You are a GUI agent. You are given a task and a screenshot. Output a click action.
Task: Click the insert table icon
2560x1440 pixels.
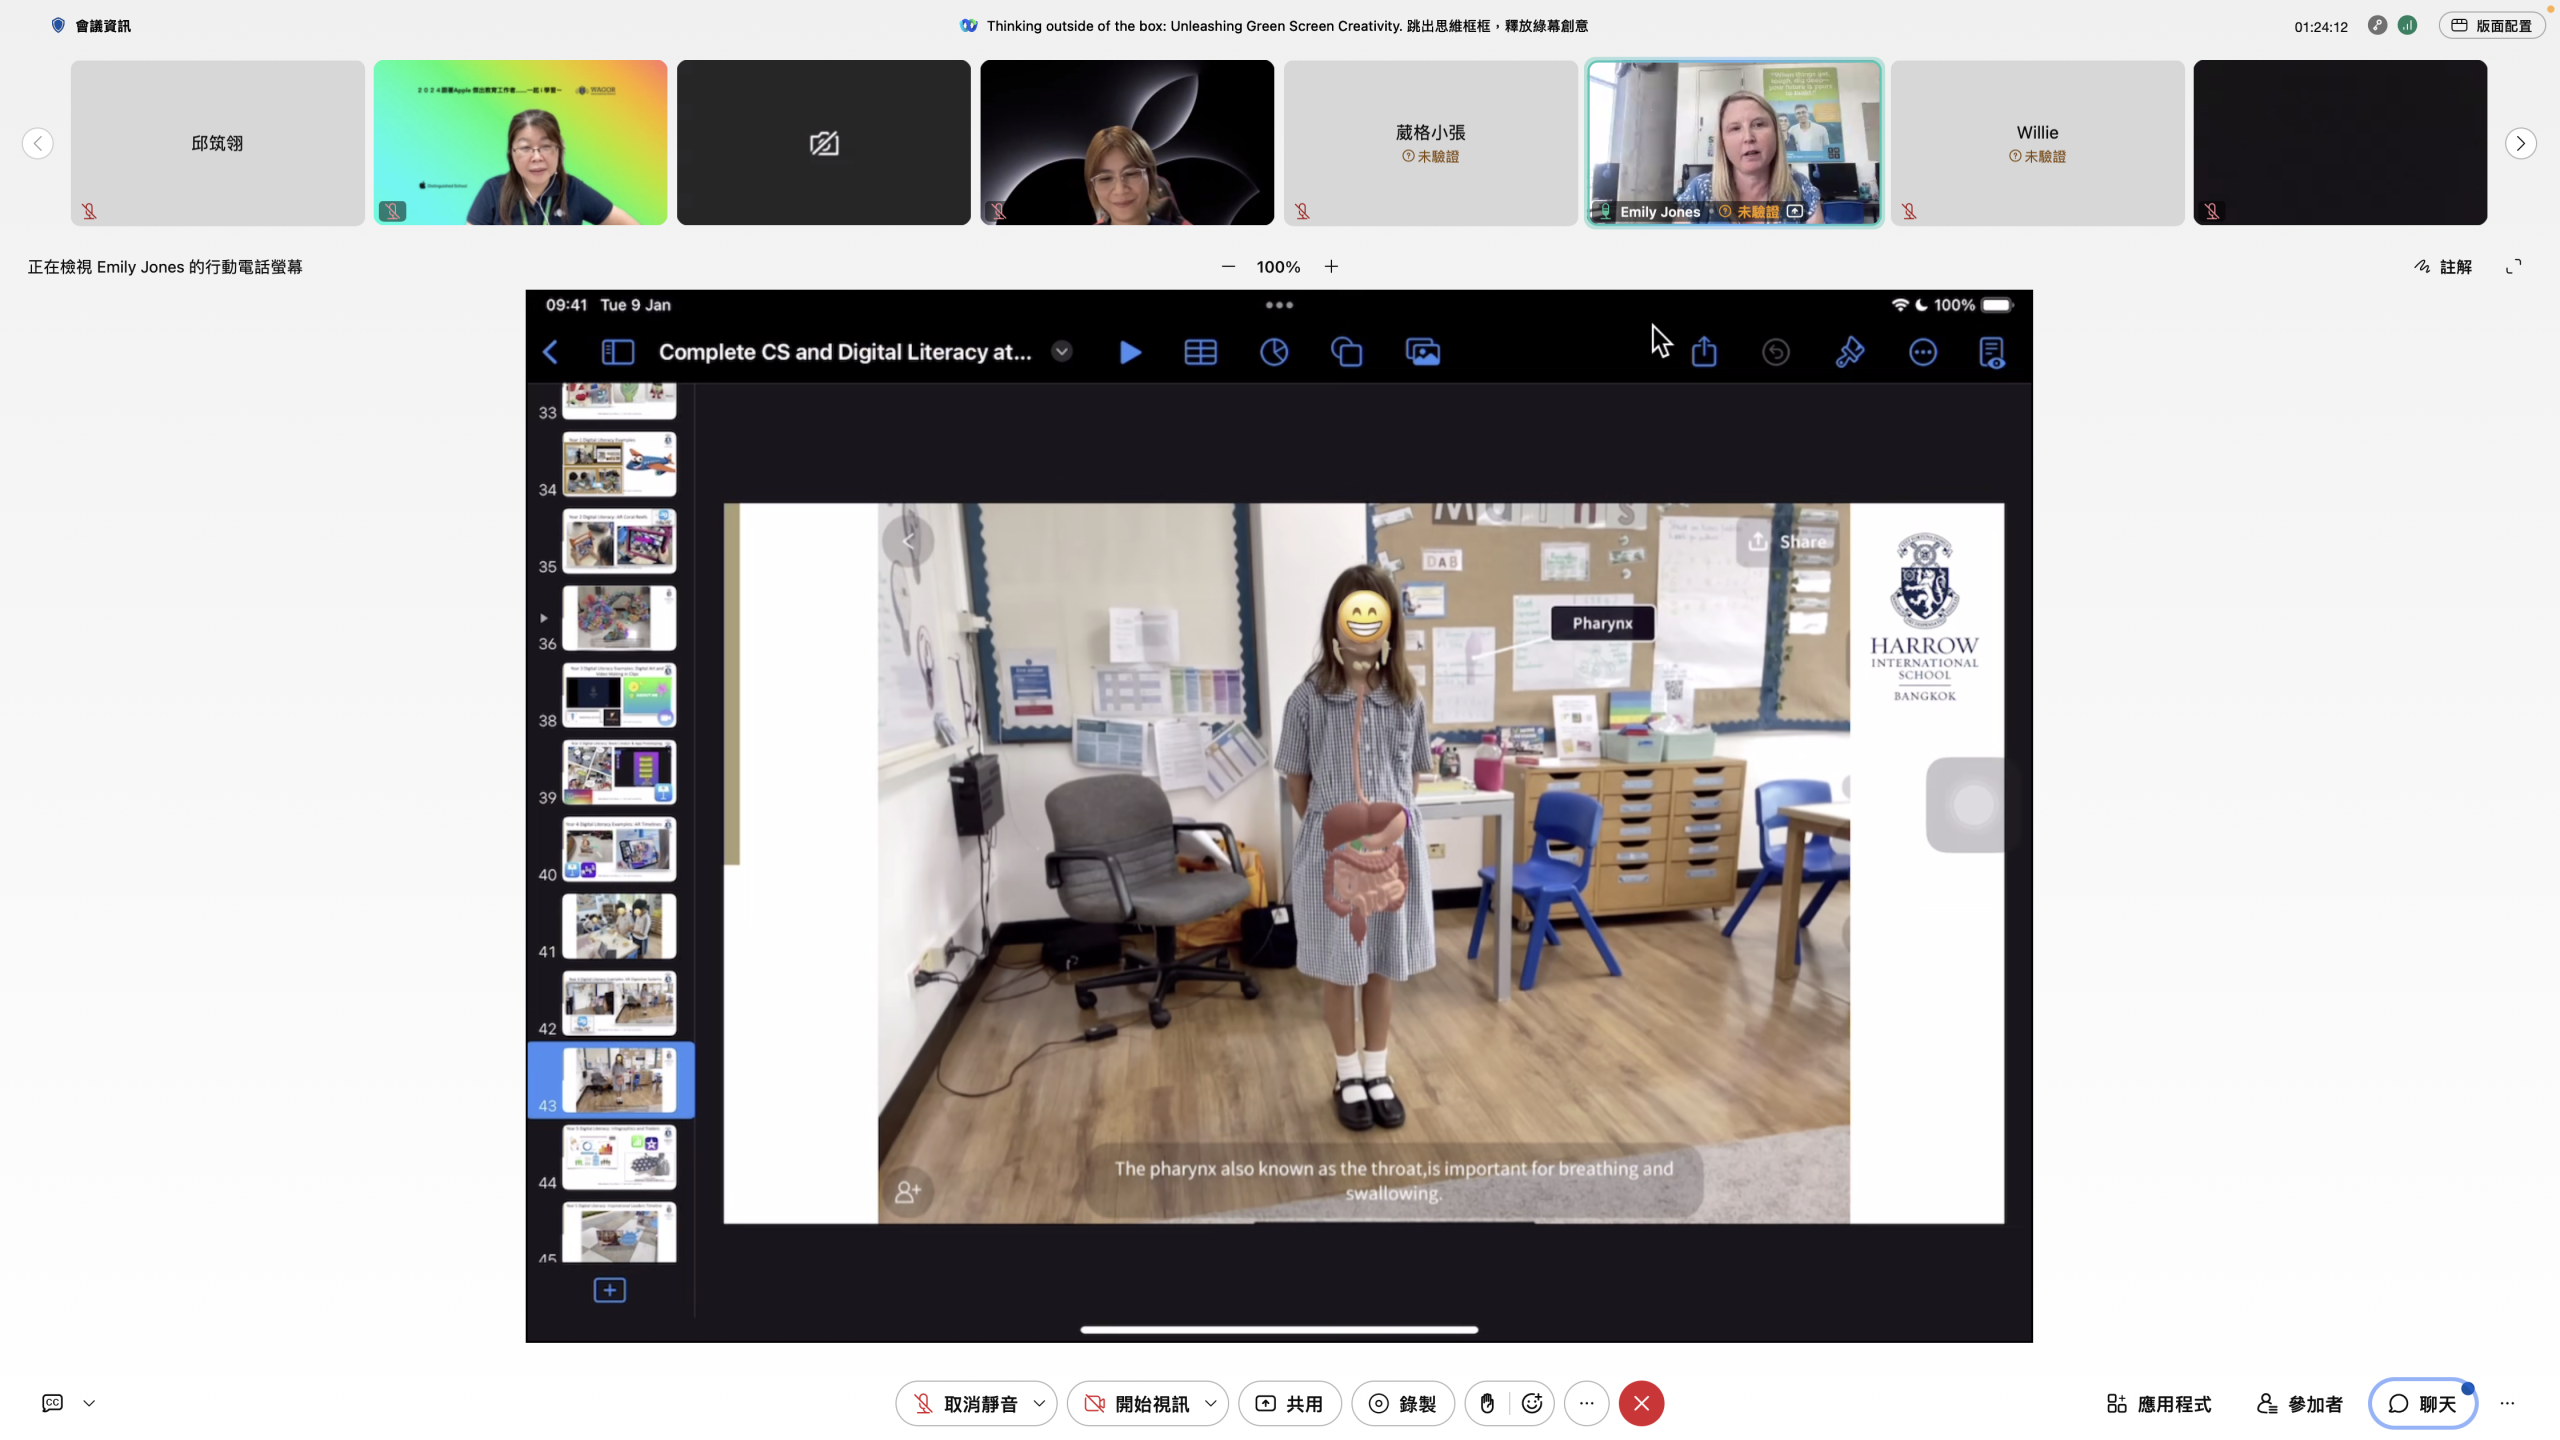pos(1200,352)
